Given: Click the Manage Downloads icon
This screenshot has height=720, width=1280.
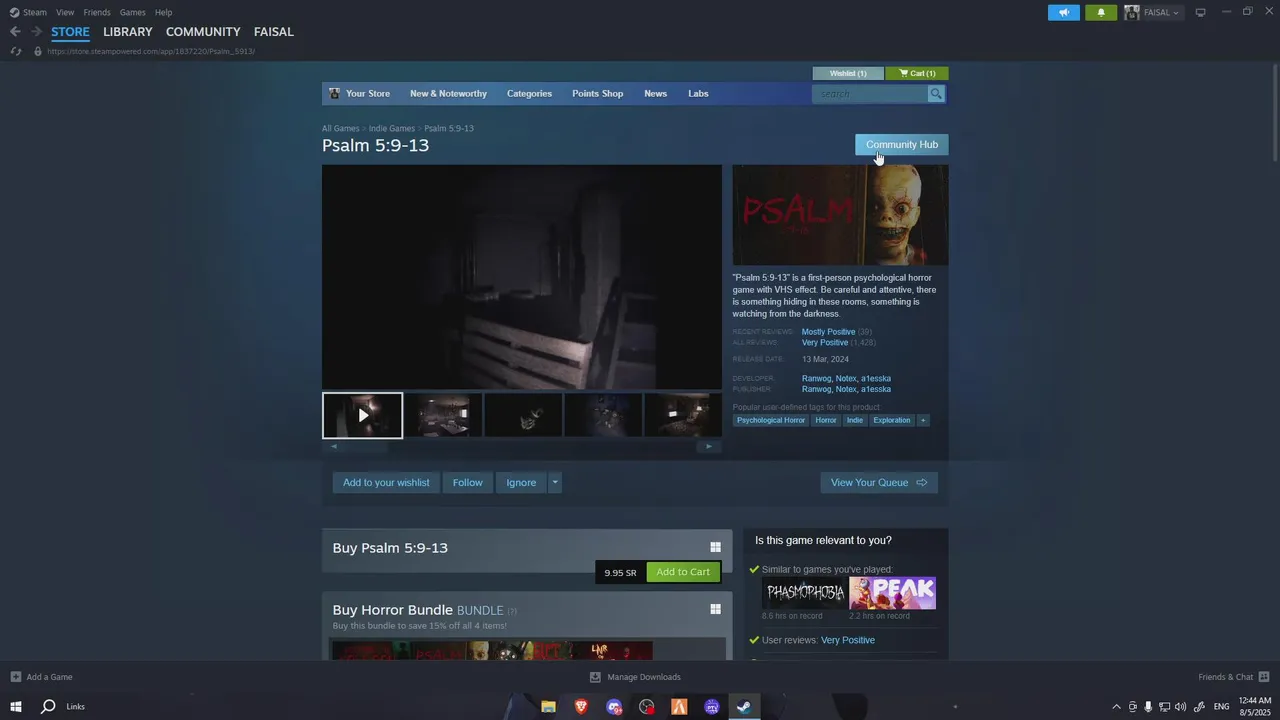Looking at the screenshot, I should point(595,677).
